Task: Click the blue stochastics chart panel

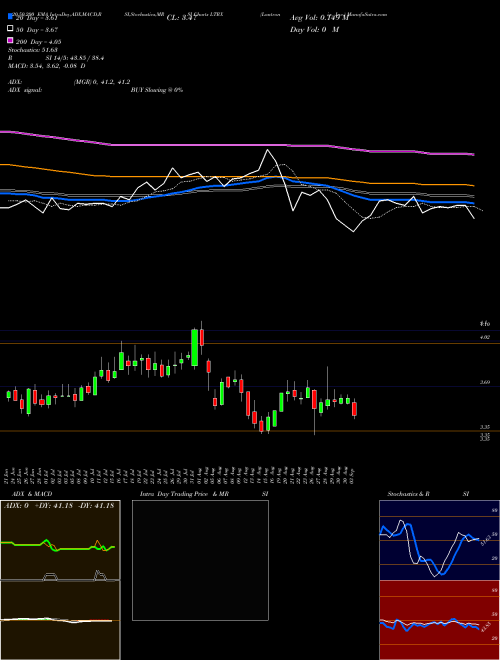Action: 439,540
